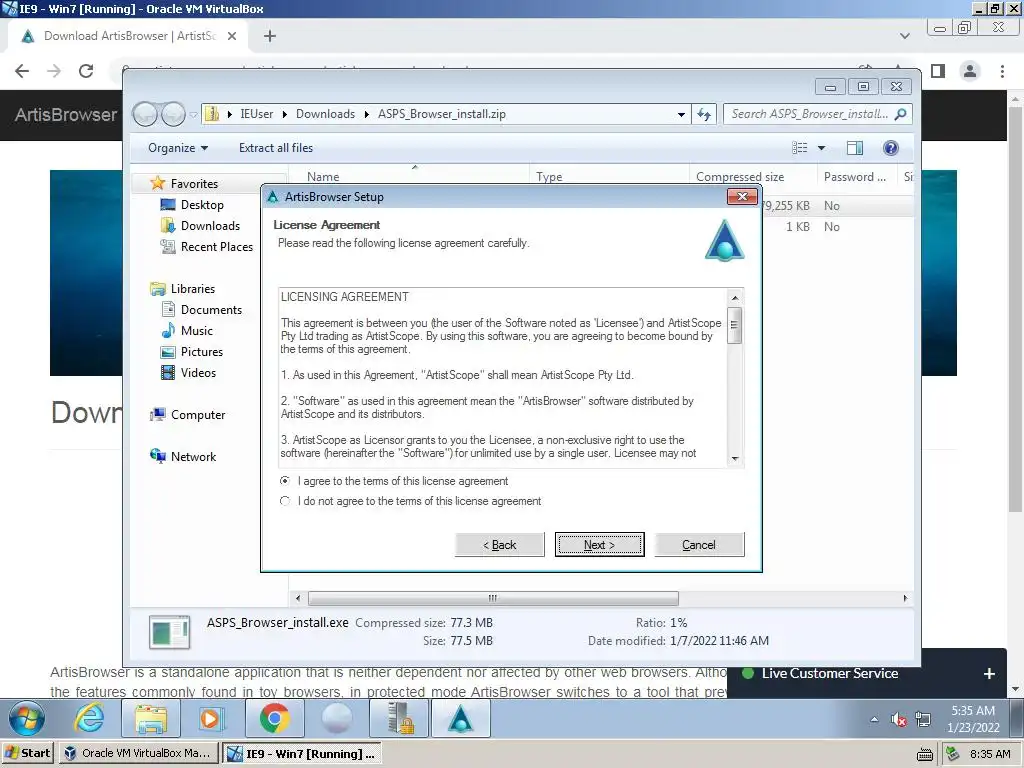Open Videos library

(x=198, y=372)
